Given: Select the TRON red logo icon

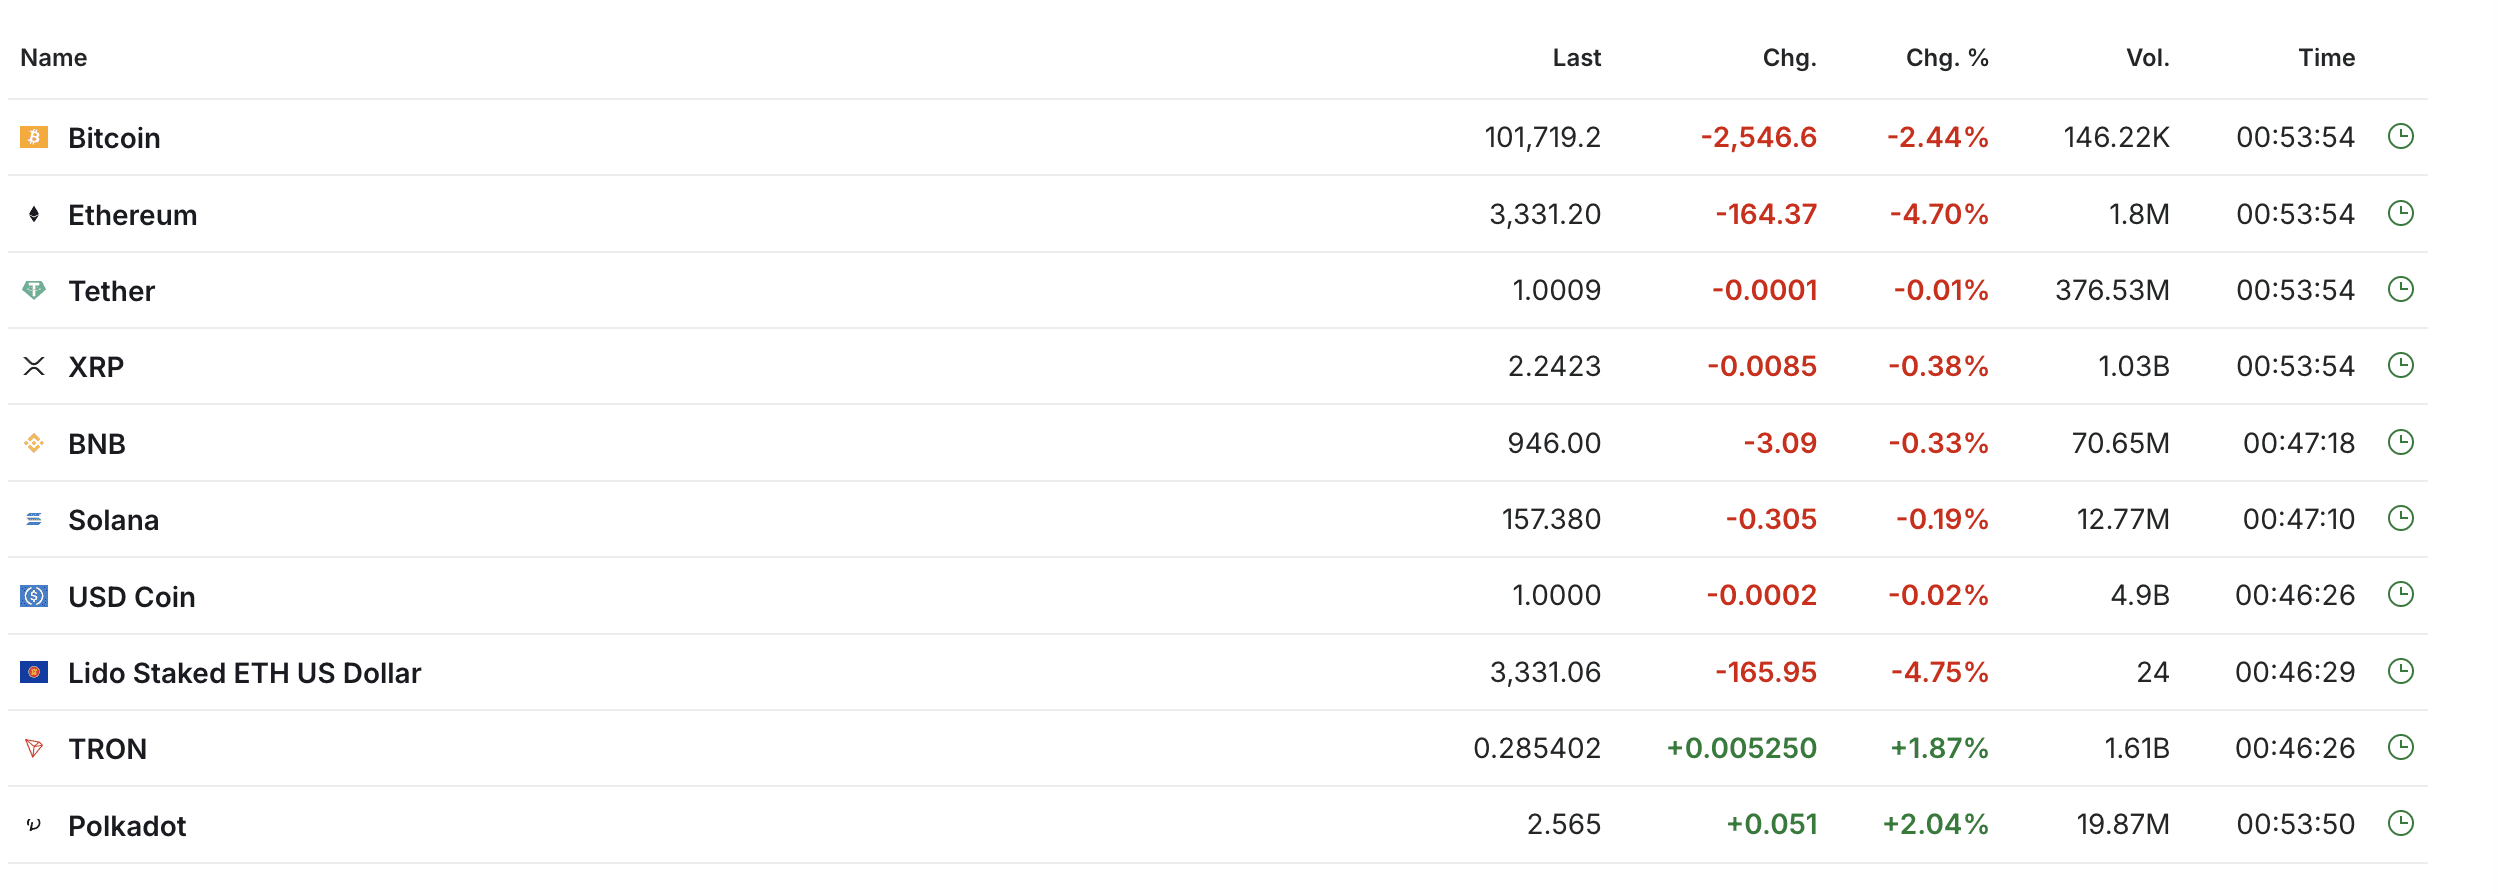Looking at the screenshot, I should (x=34, y=748).
